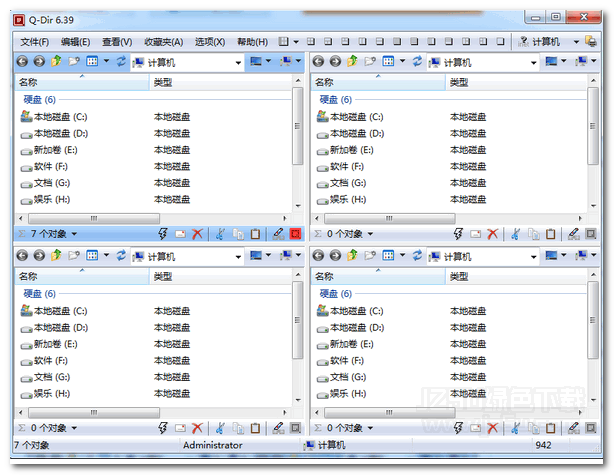Select 新加卷 (E:) in top-left pane
This screenshot has width=614, height=475.
tap(49, 150)
